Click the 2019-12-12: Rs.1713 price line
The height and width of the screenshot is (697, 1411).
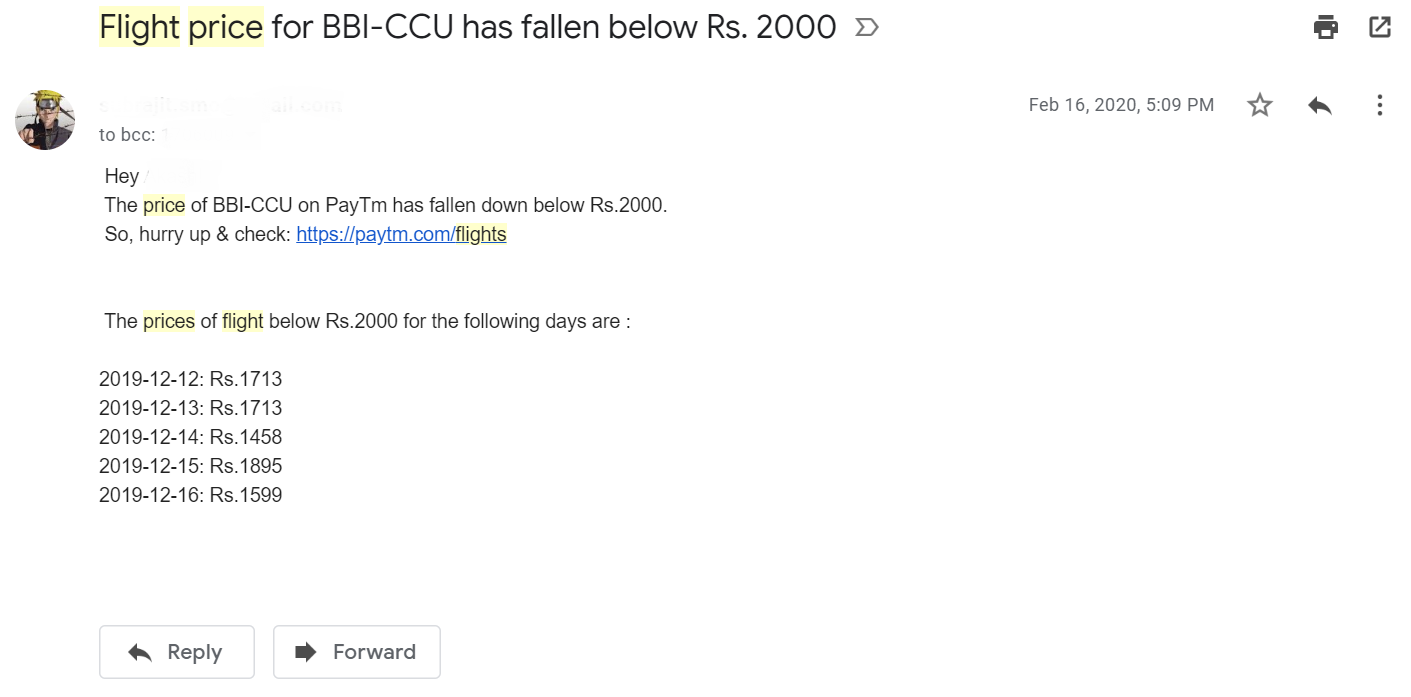point(191,379)
